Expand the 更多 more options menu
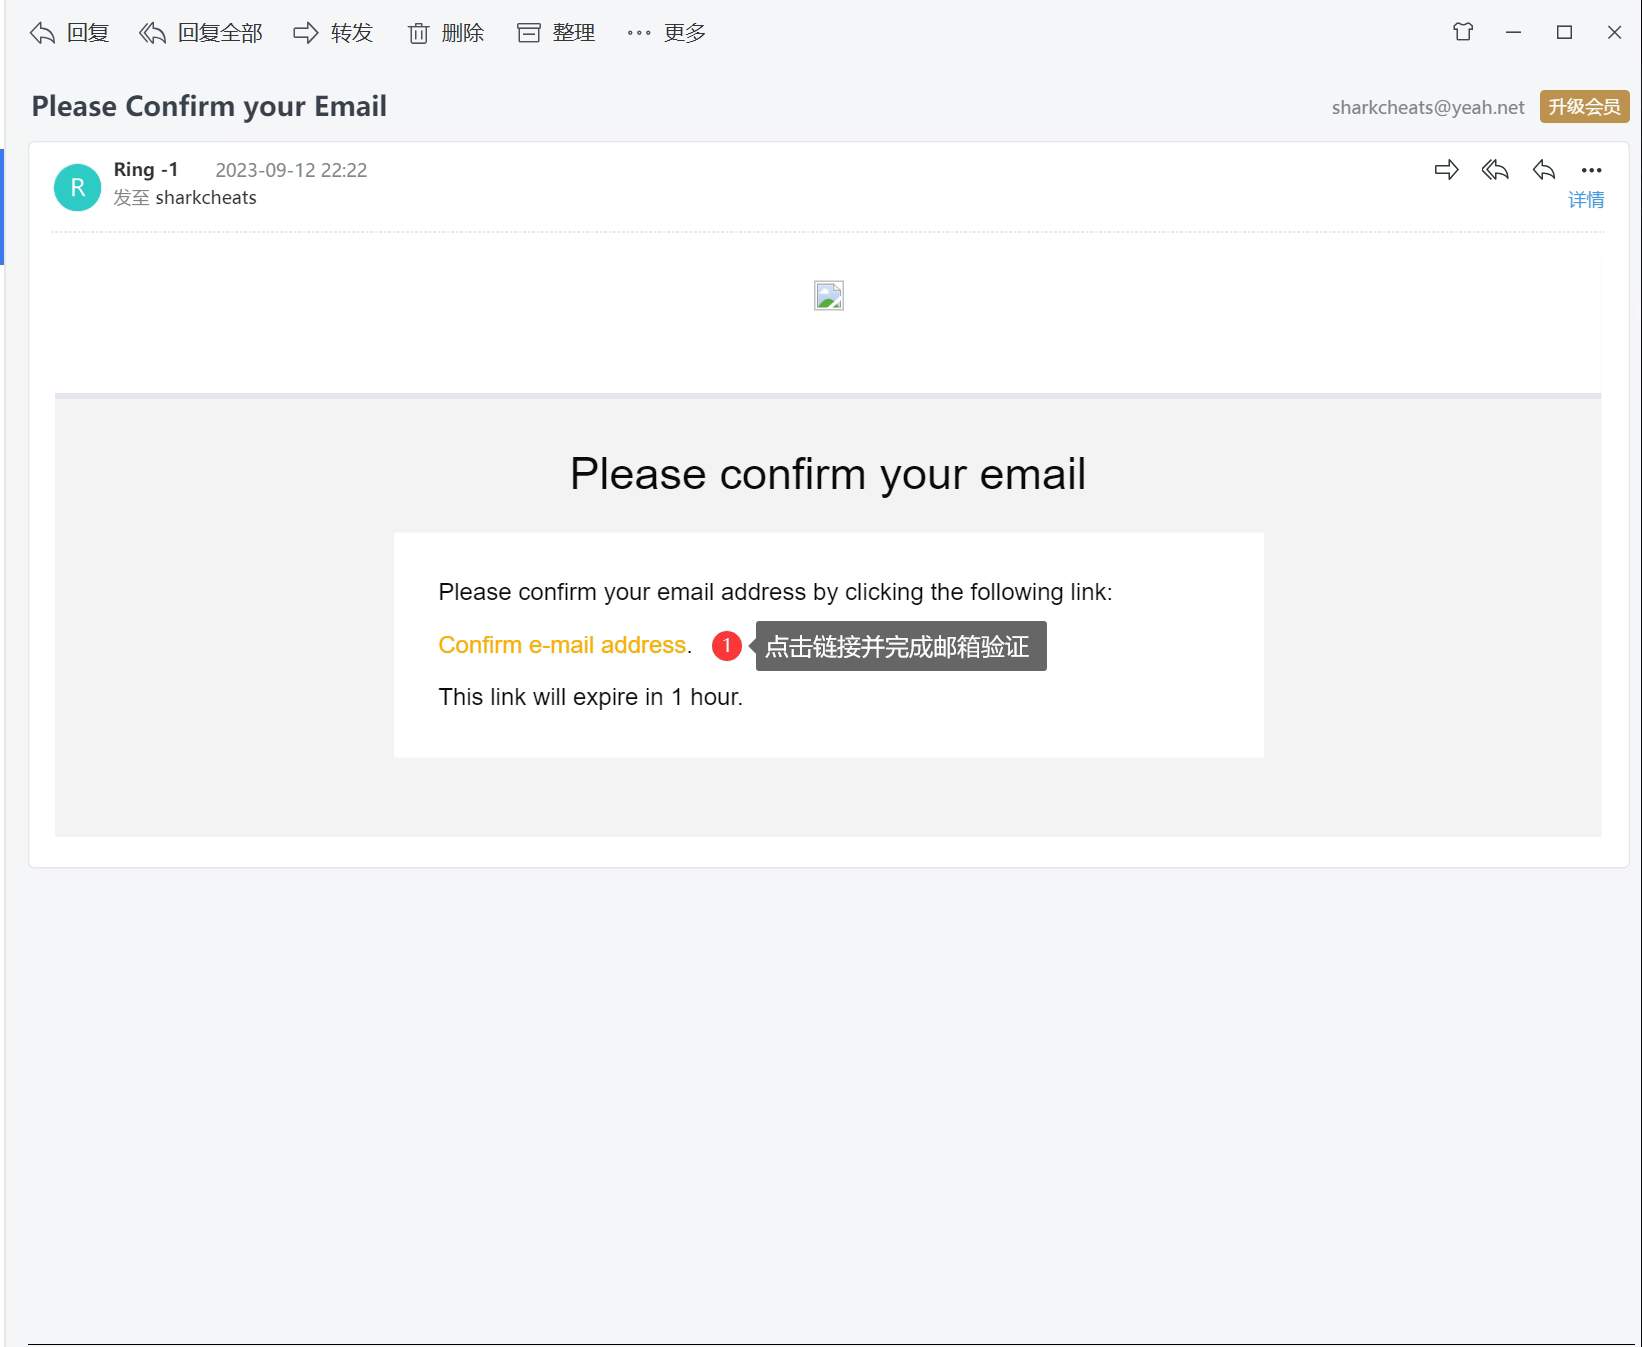The image size is (1642, 1347). pos(667,33)
